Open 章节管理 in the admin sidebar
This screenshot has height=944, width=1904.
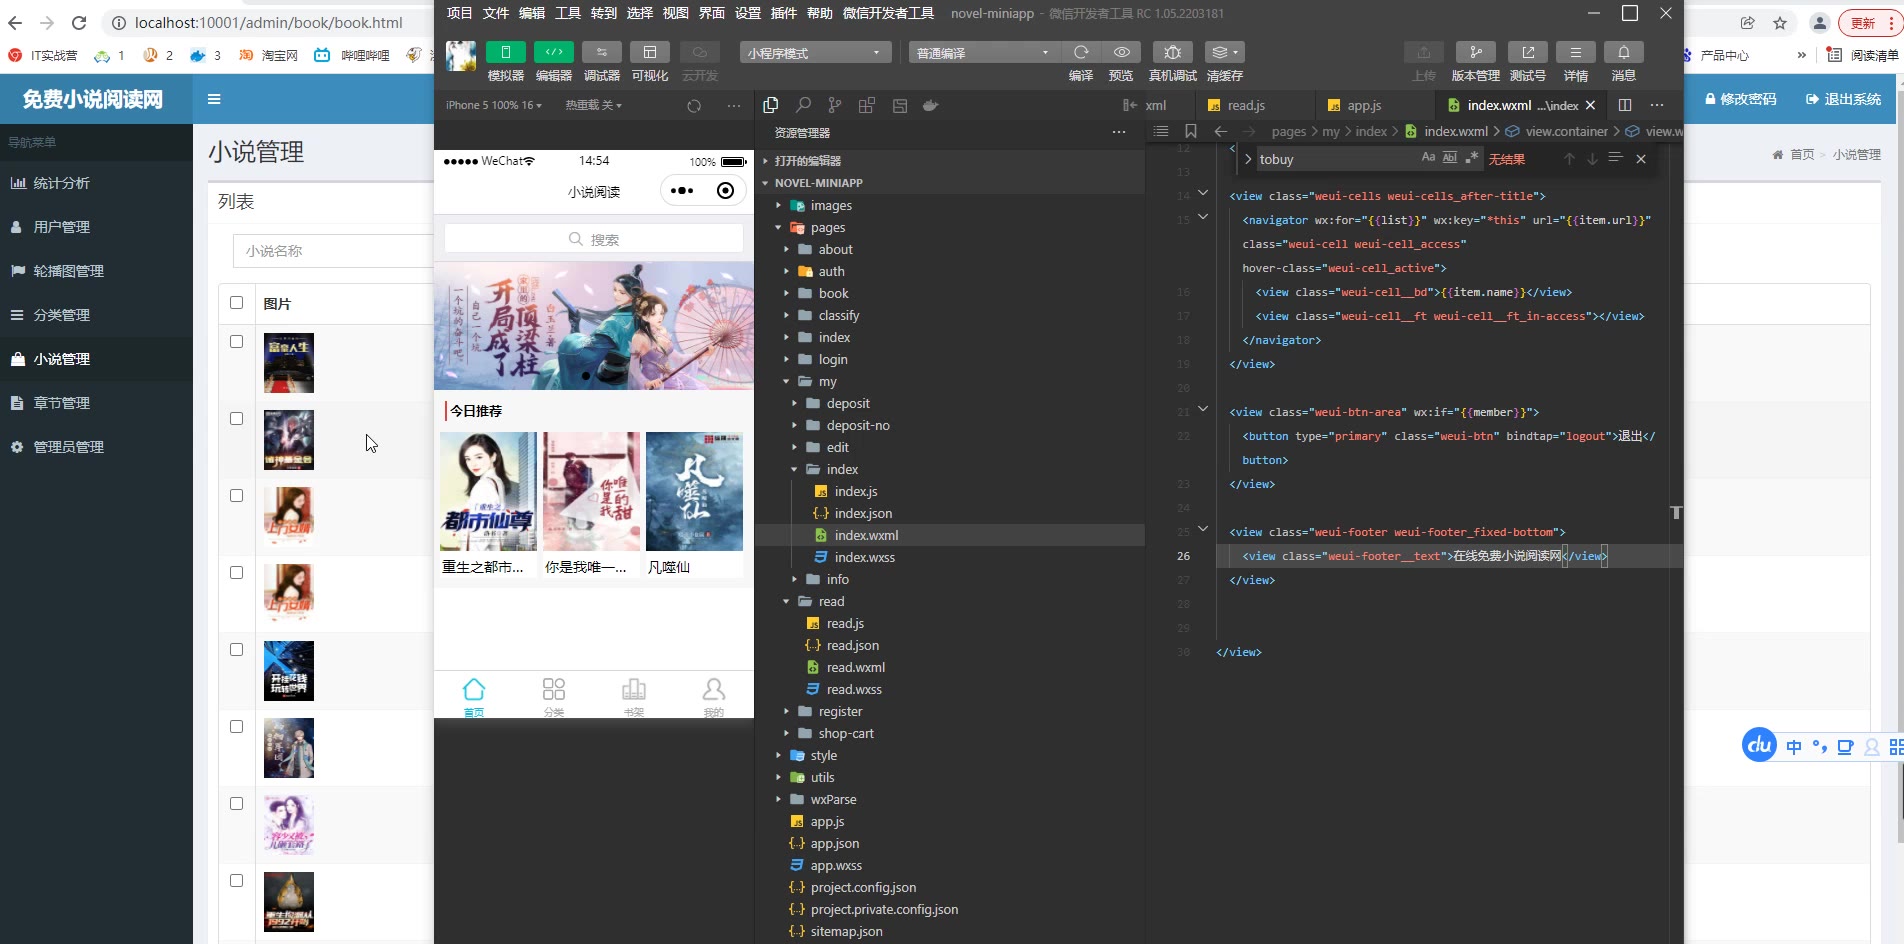click(x=62, y=403)
